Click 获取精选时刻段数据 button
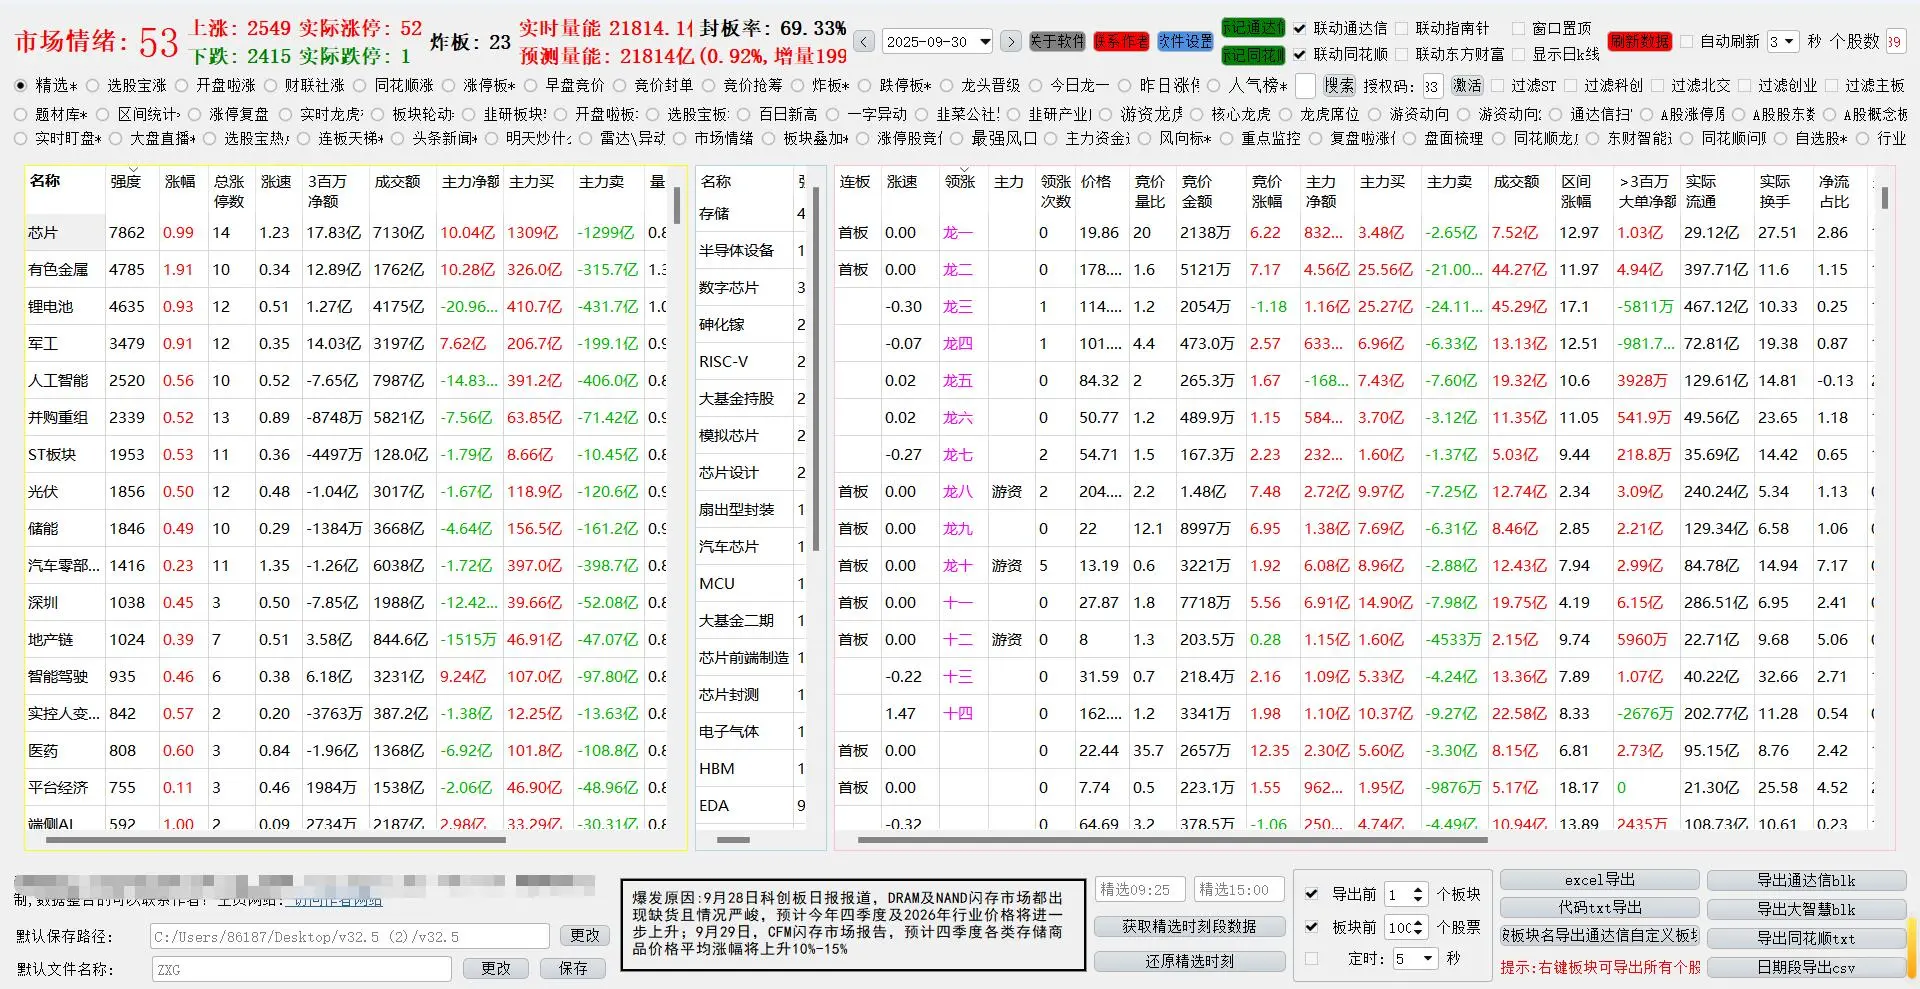1920x989 pixels. pos(1190,927)
